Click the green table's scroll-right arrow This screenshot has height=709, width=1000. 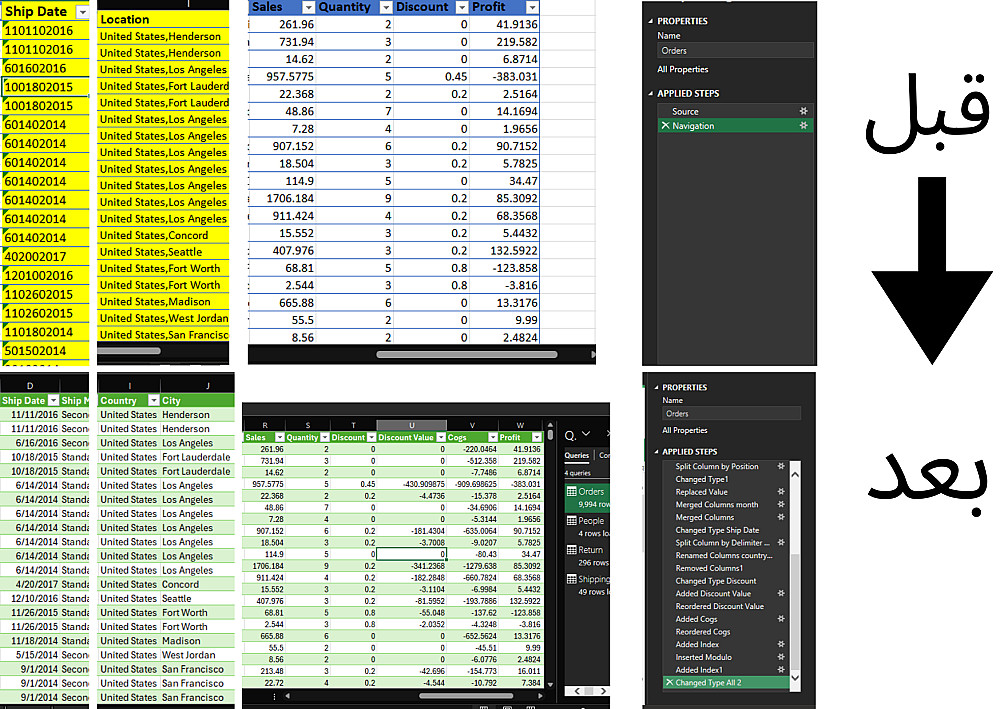pyautogui.click(x=540, y=696)
